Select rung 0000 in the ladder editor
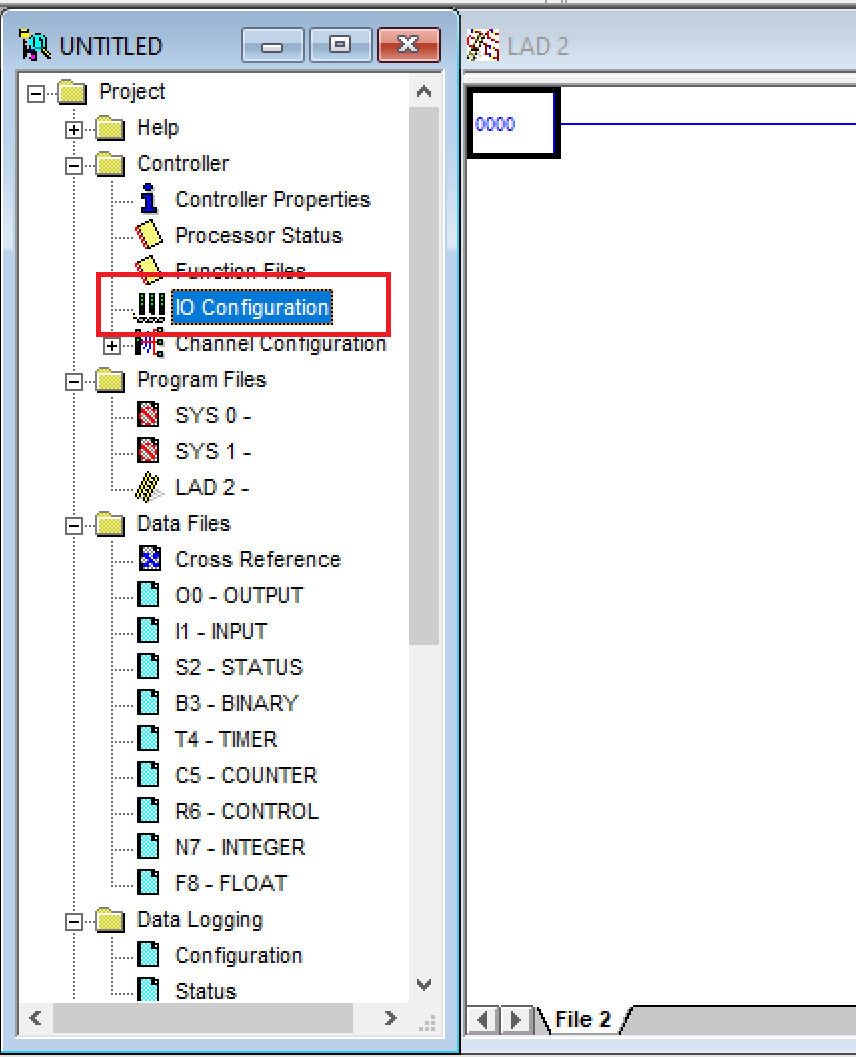856x1057 pixels. click(x=512, y=123)
